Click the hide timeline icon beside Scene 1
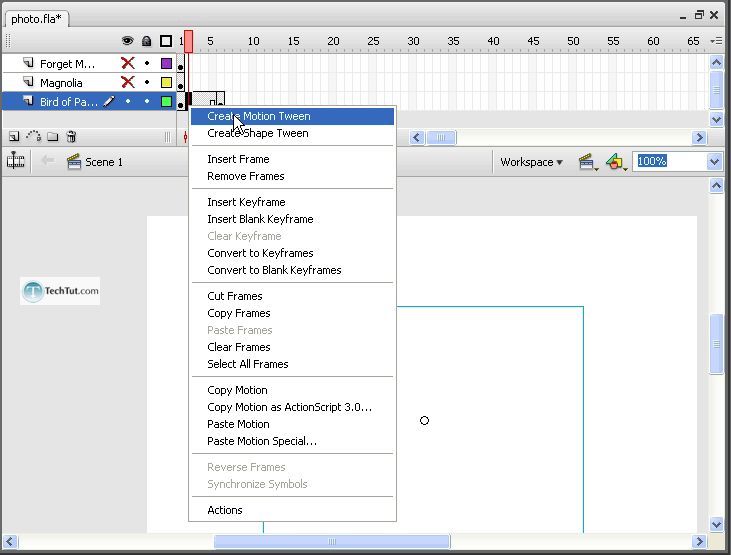 (15, 161)
